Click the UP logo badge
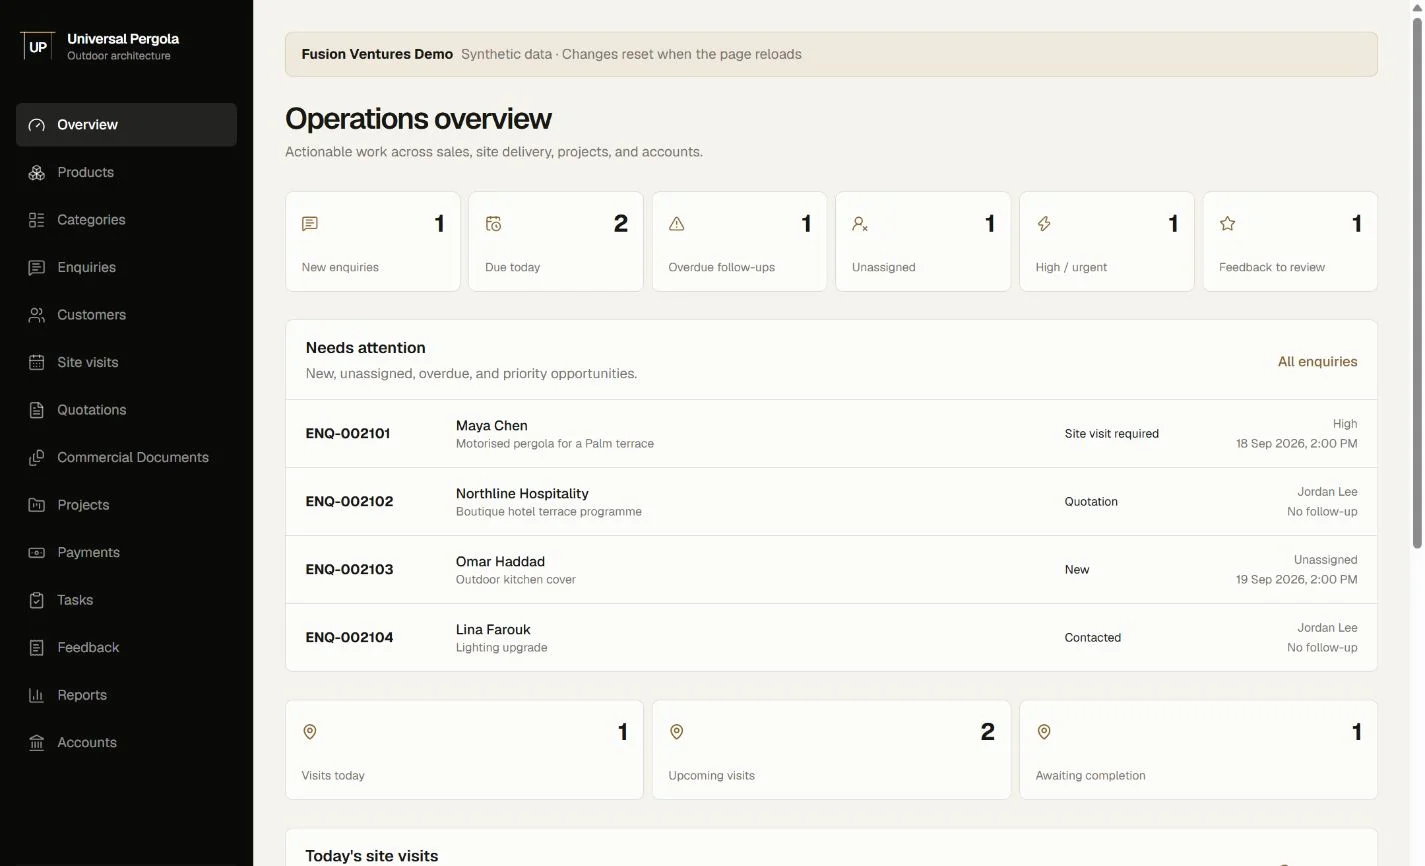This screenshot has height=866, width=1425. click(37, 46)
